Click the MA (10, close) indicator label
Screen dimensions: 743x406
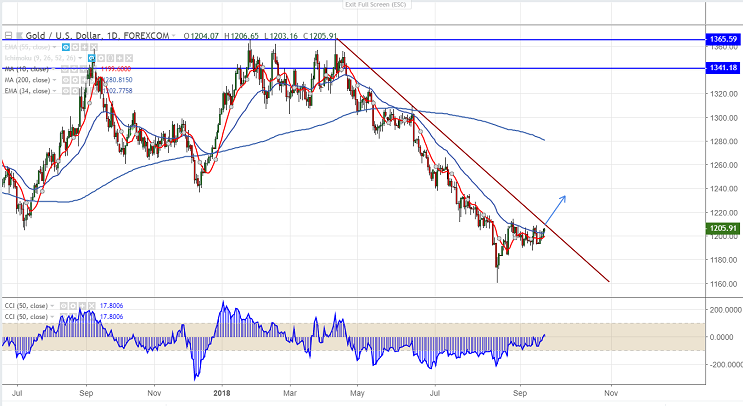[27, 69]
